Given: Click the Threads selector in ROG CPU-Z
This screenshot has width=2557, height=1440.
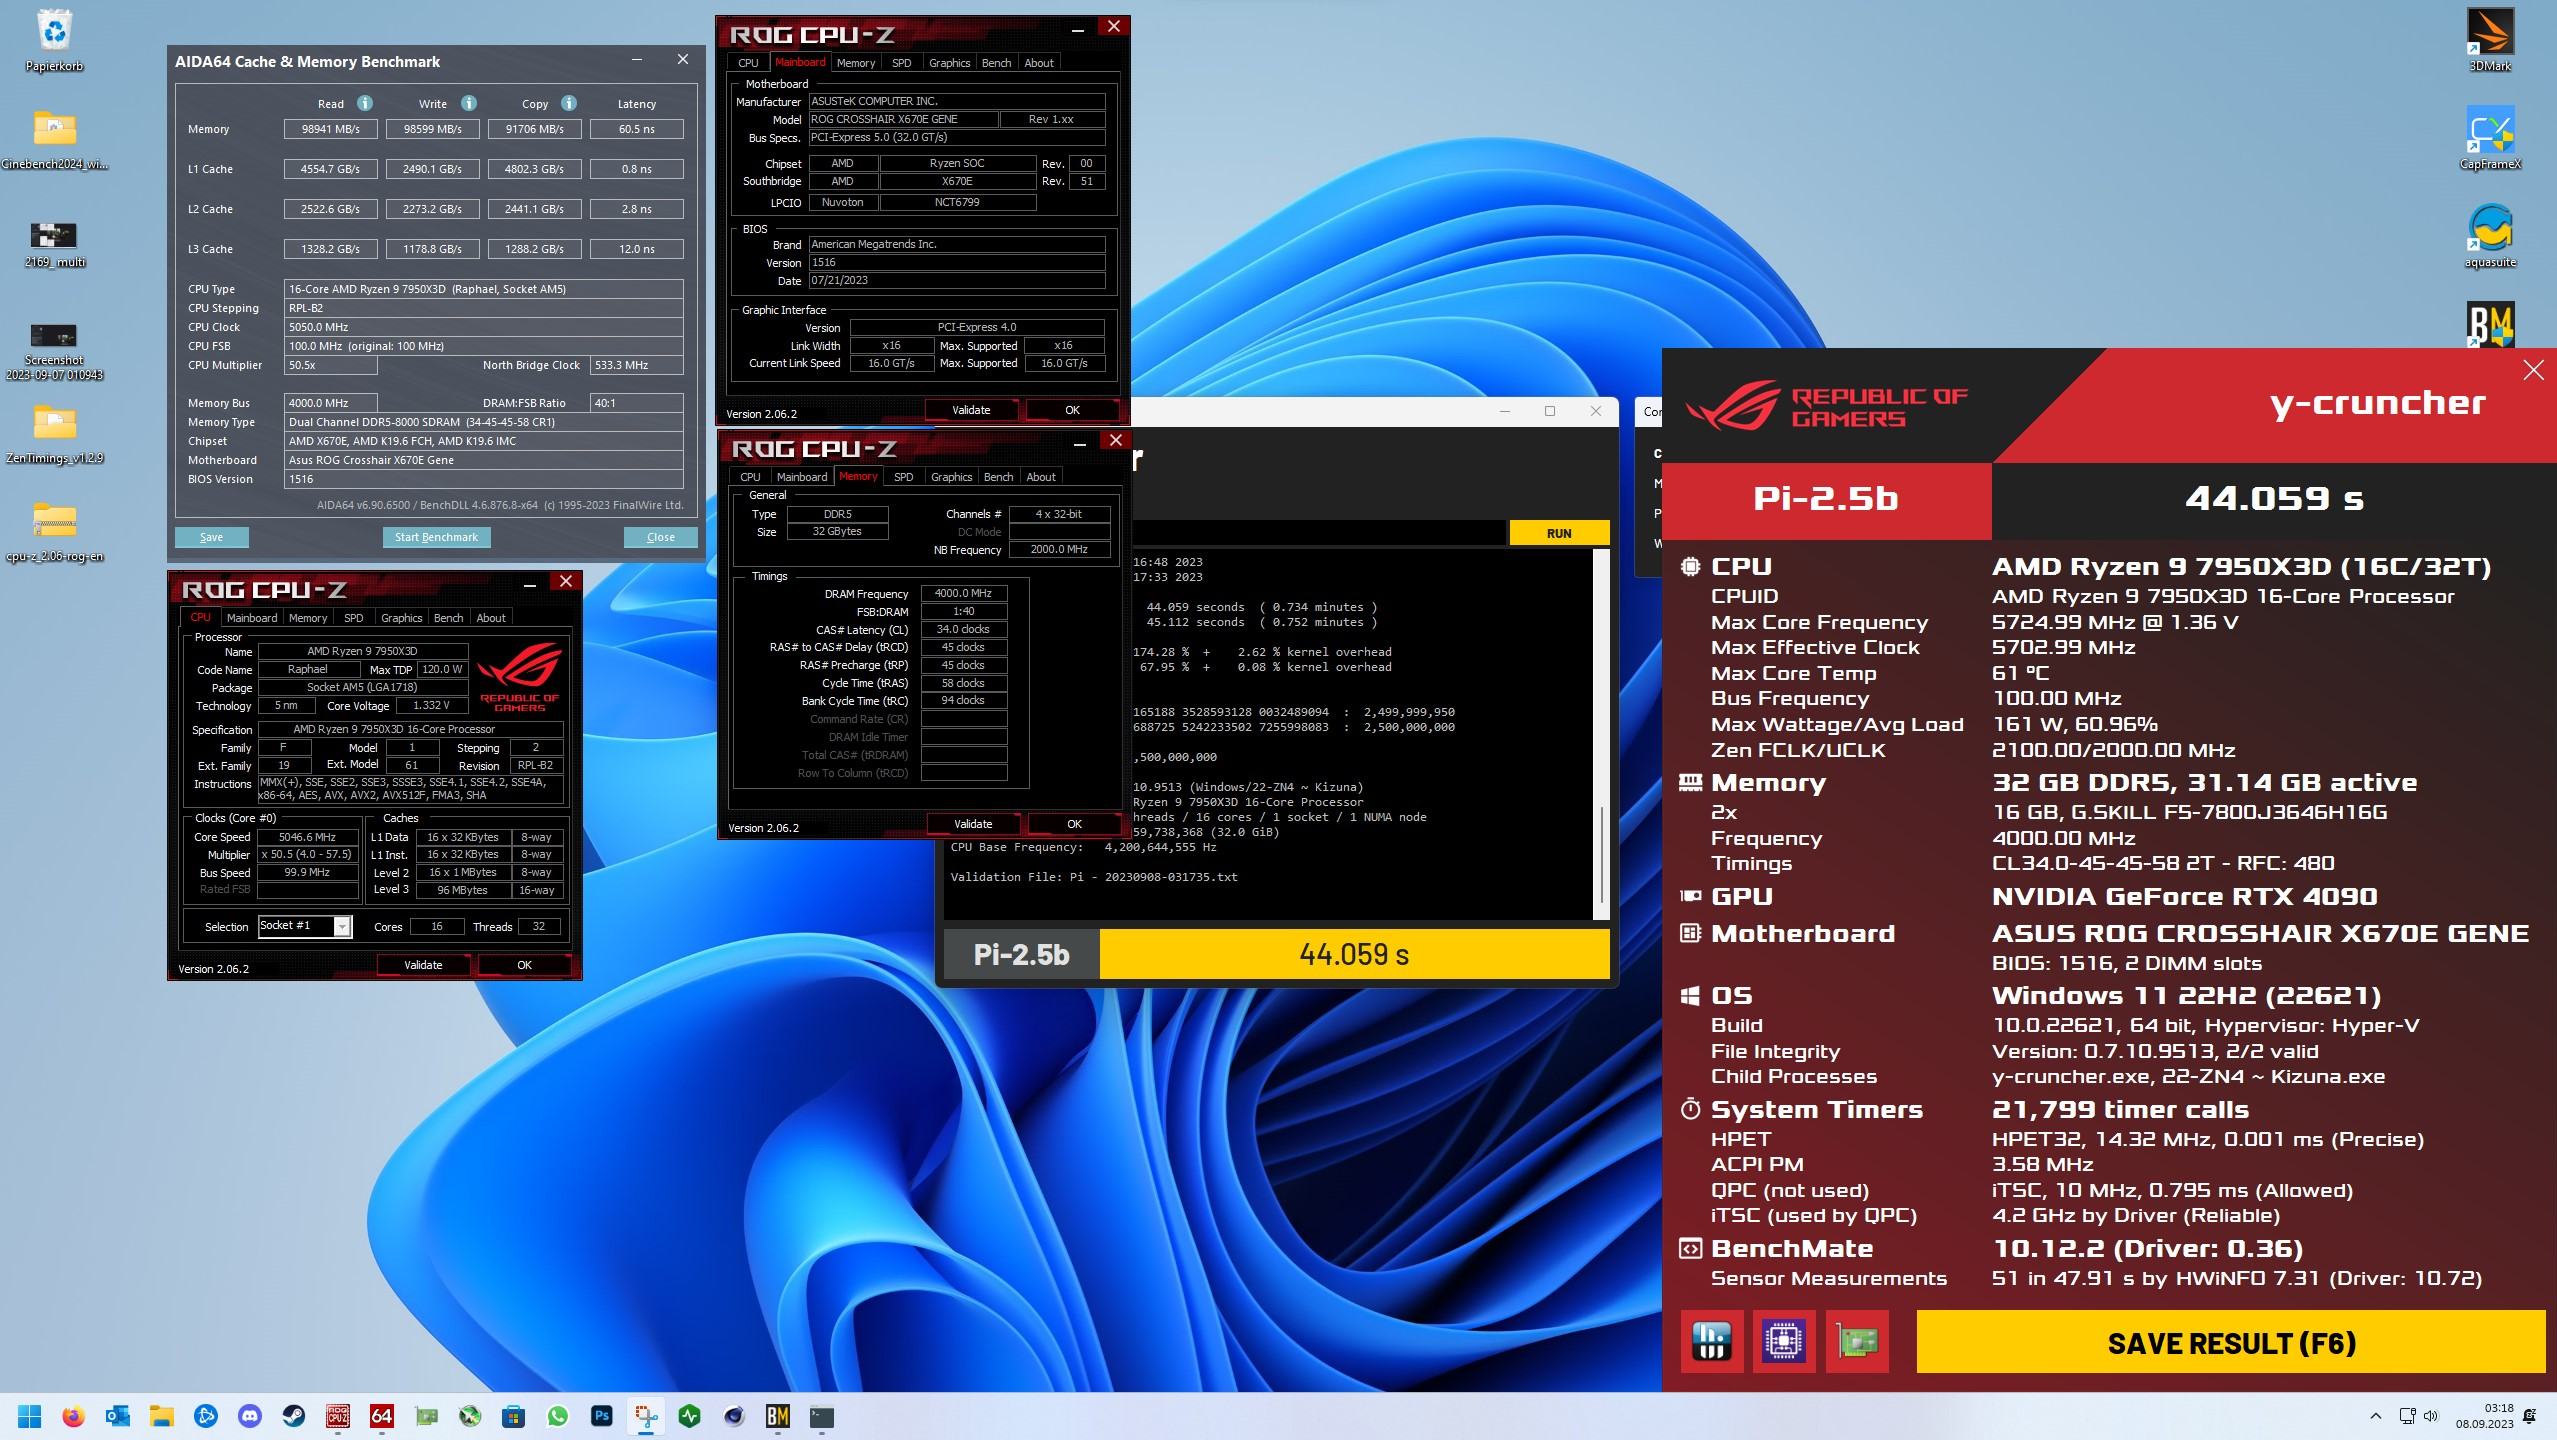Looking at the screenshot, I should [537, 925].
